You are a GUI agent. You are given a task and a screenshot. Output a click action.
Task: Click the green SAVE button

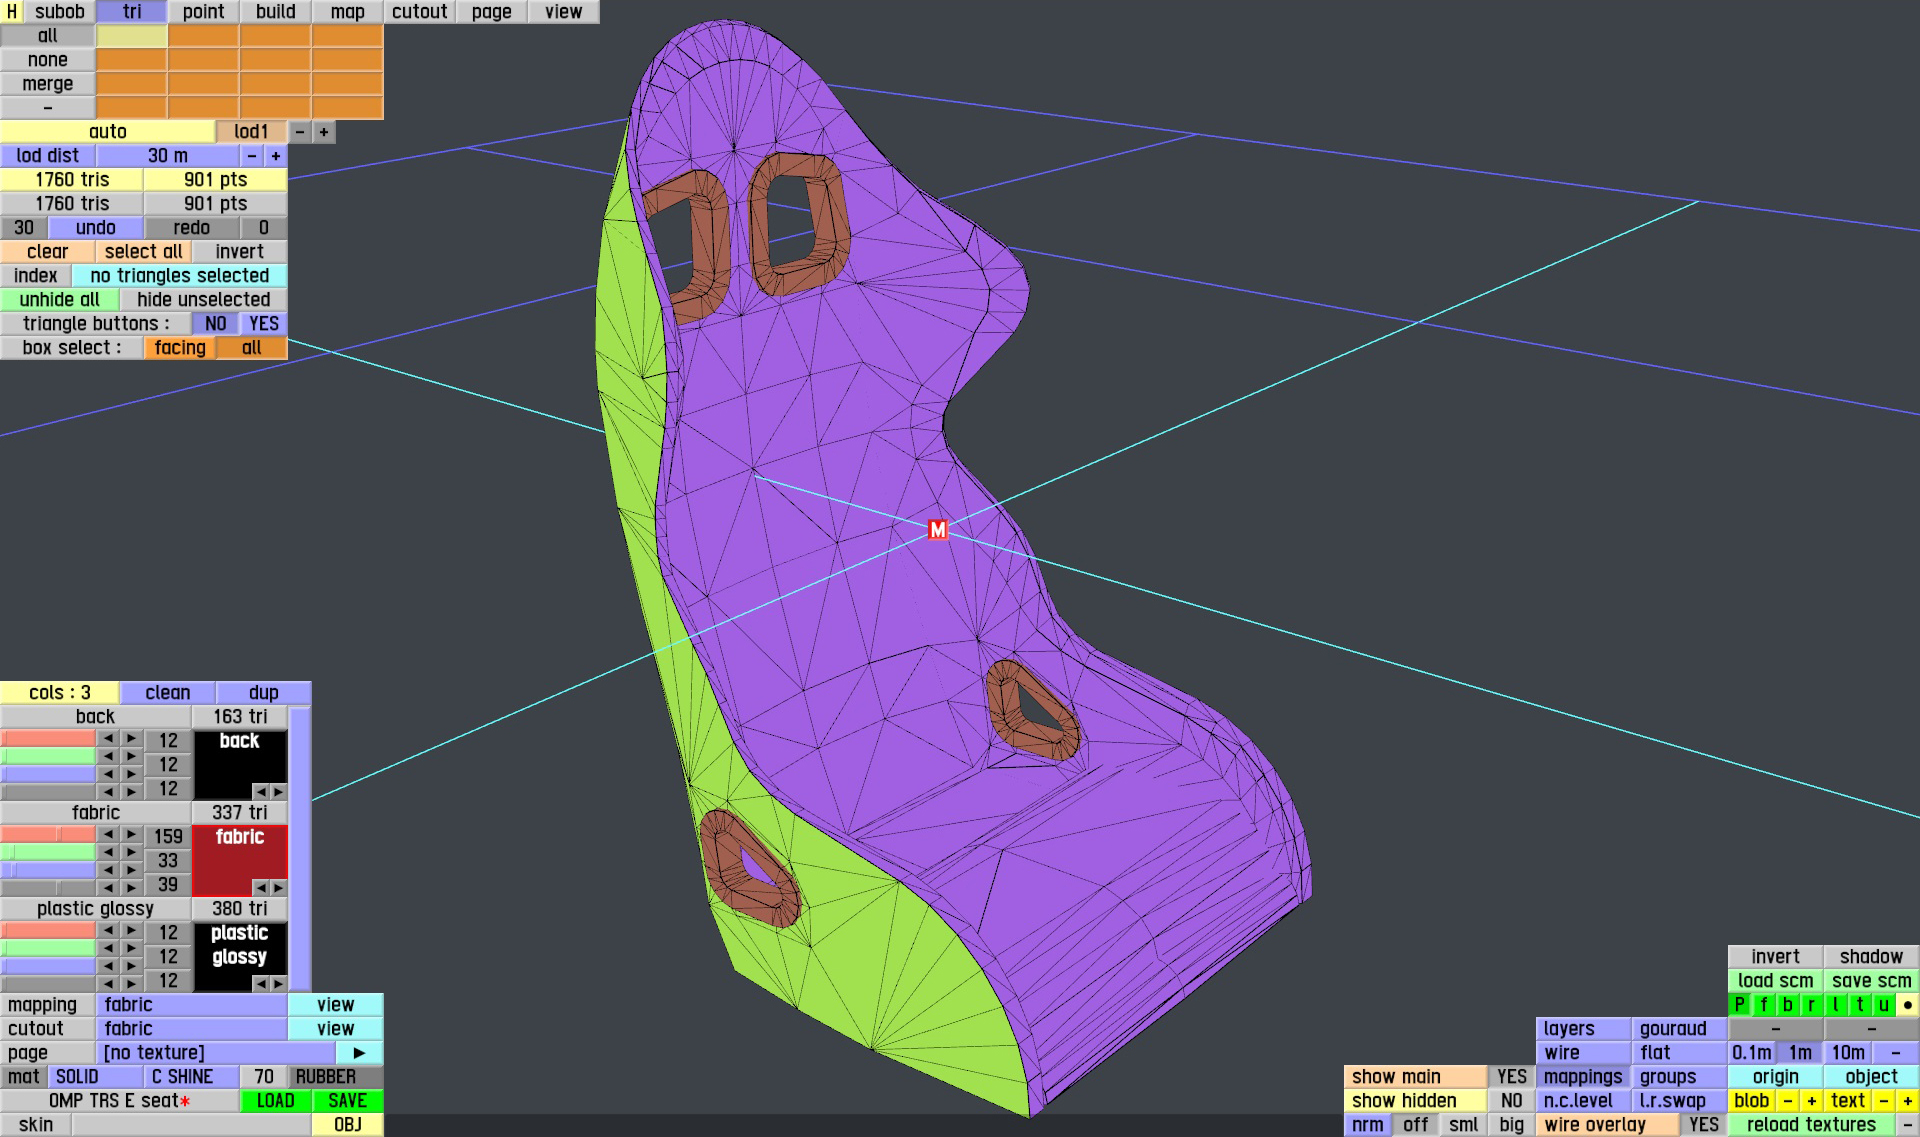(x=347, y=1101)
